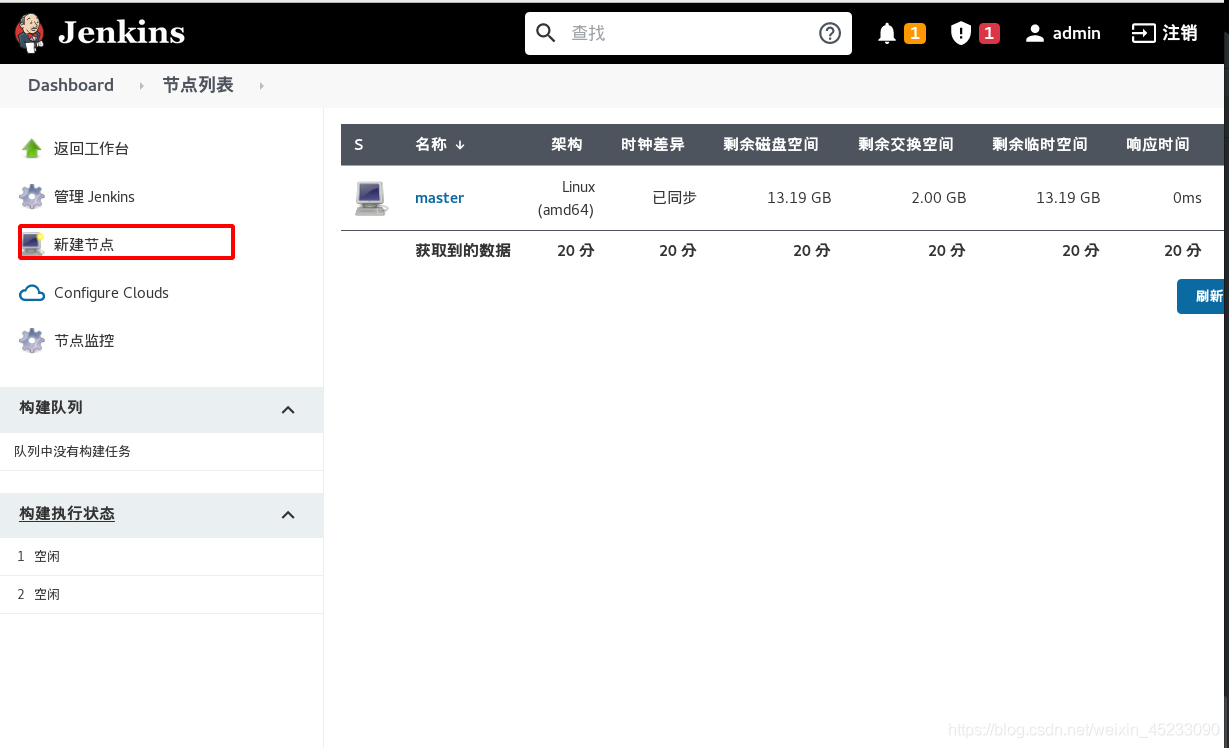Sort by 剩余磁盘空间 column header

point(771,145)
